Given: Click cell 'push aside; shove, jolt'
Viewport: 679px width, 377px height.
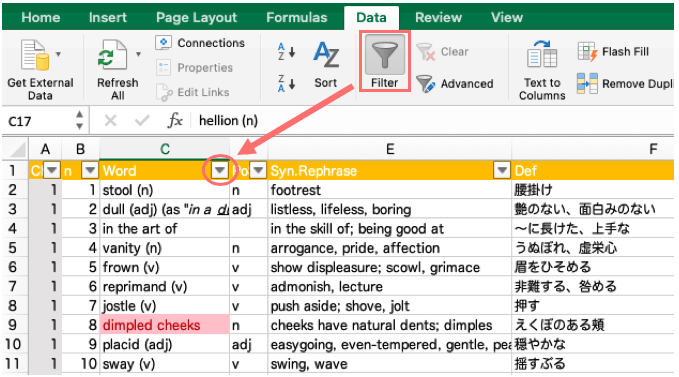Looking at the screenshot, I should coord(390,306).
